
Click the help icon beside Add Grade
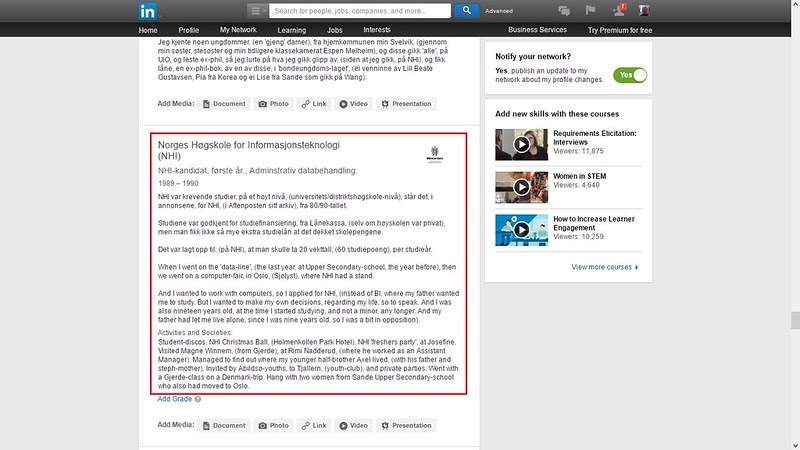[x=198, y=399]
